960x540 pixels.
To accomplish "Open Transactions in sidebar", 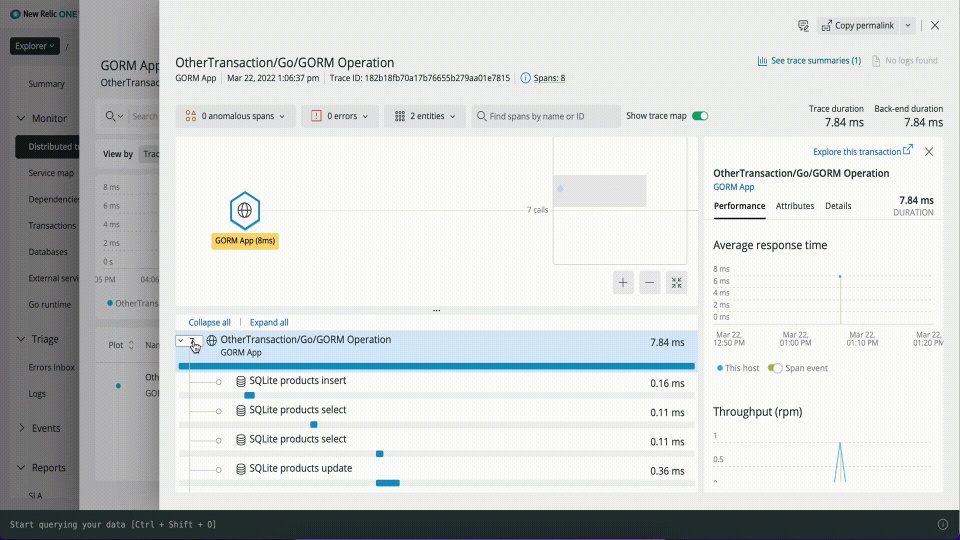I will click(52, 226).
